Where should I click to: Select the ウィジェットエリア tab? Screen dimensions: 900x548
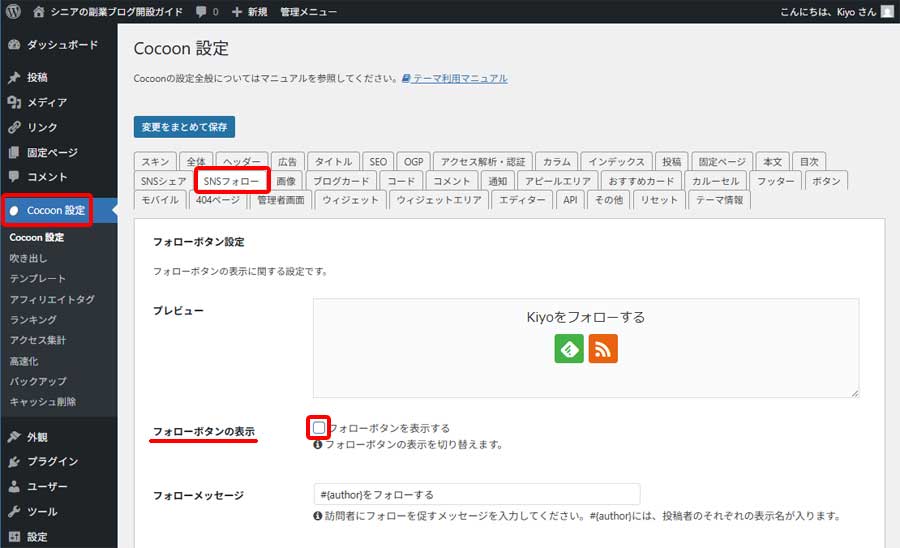439,200
